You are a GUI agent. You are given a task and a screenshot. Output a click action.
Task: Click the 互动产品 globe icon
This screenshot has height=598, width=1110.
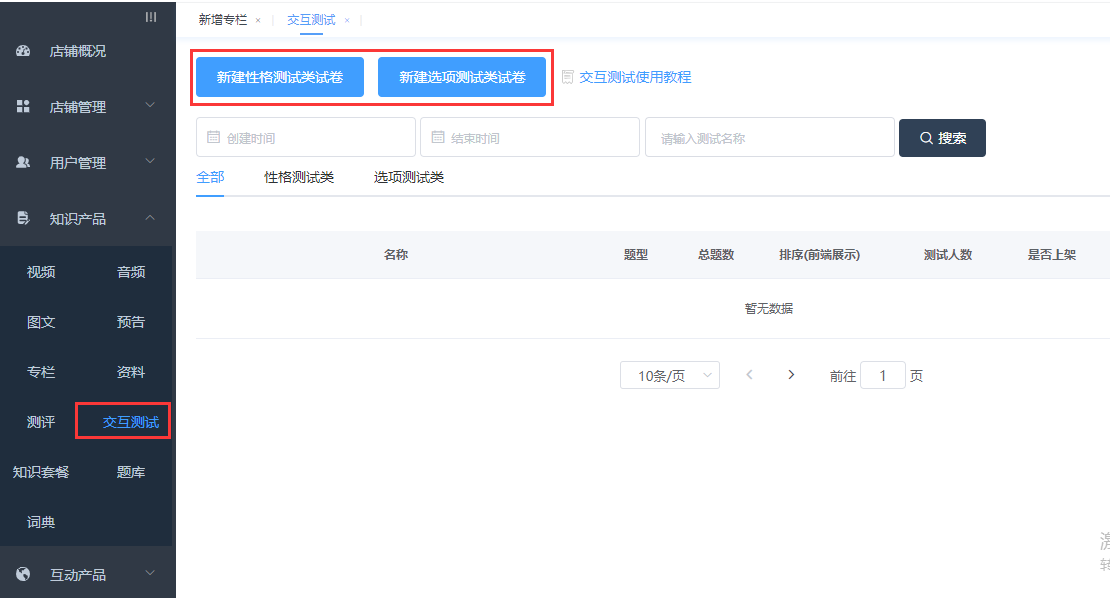pos(23,574)
